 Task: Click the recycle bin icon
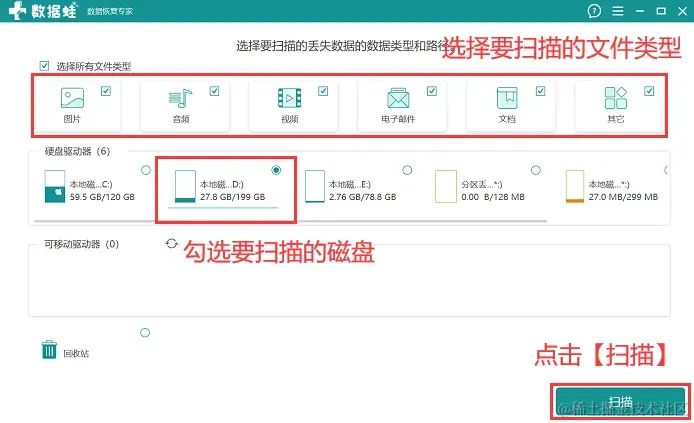click(x=49, y=350)
